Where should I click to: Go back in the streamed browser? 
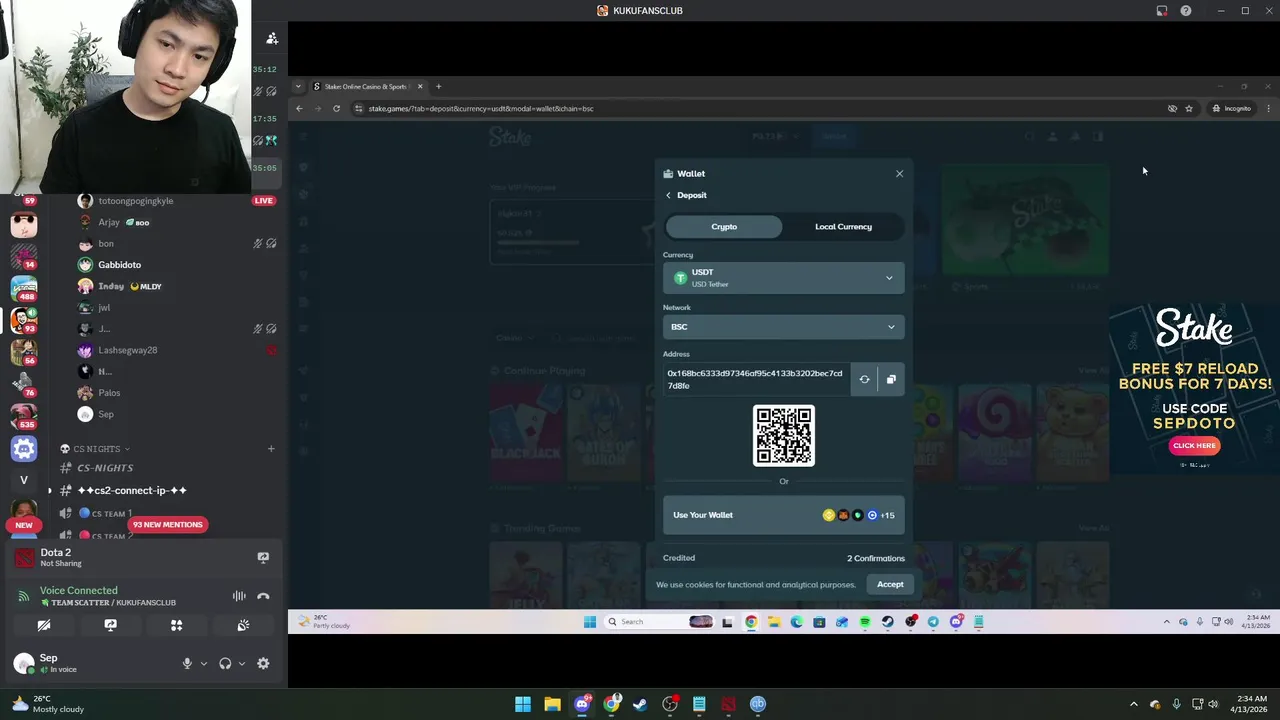tap(299, 108)
